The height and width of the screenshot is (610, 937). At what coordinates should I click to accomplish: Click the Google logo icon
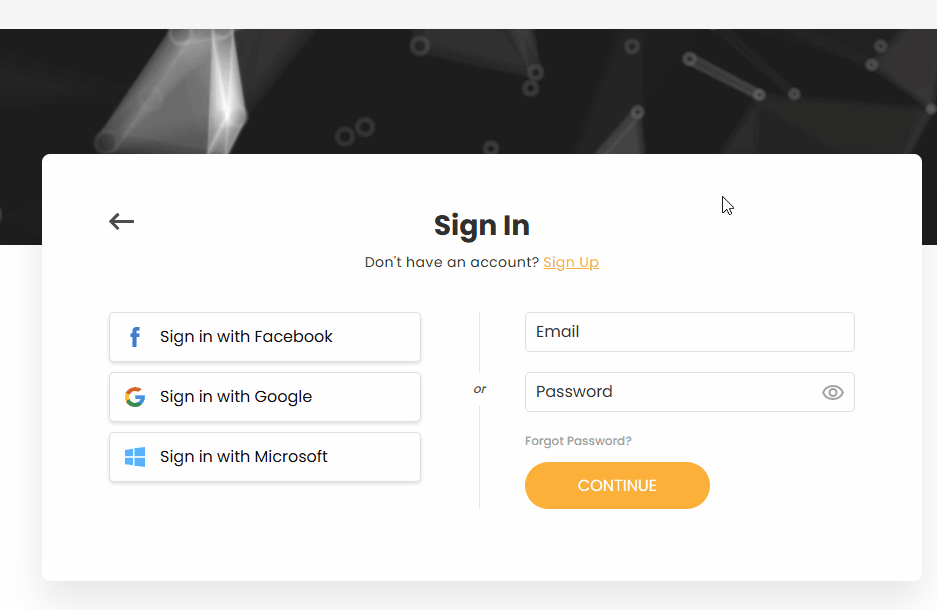(134, 397)
